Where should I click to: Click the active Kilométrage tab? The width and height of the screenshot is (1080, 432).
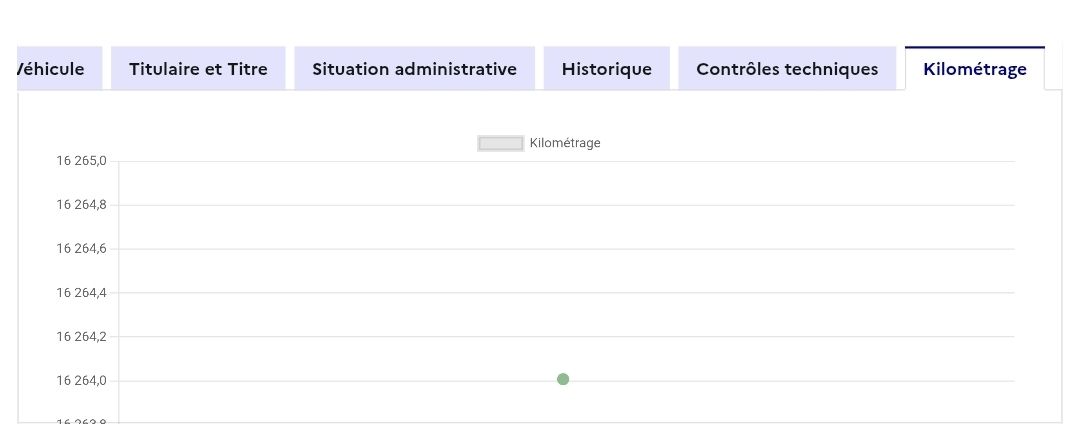[975, 69]
